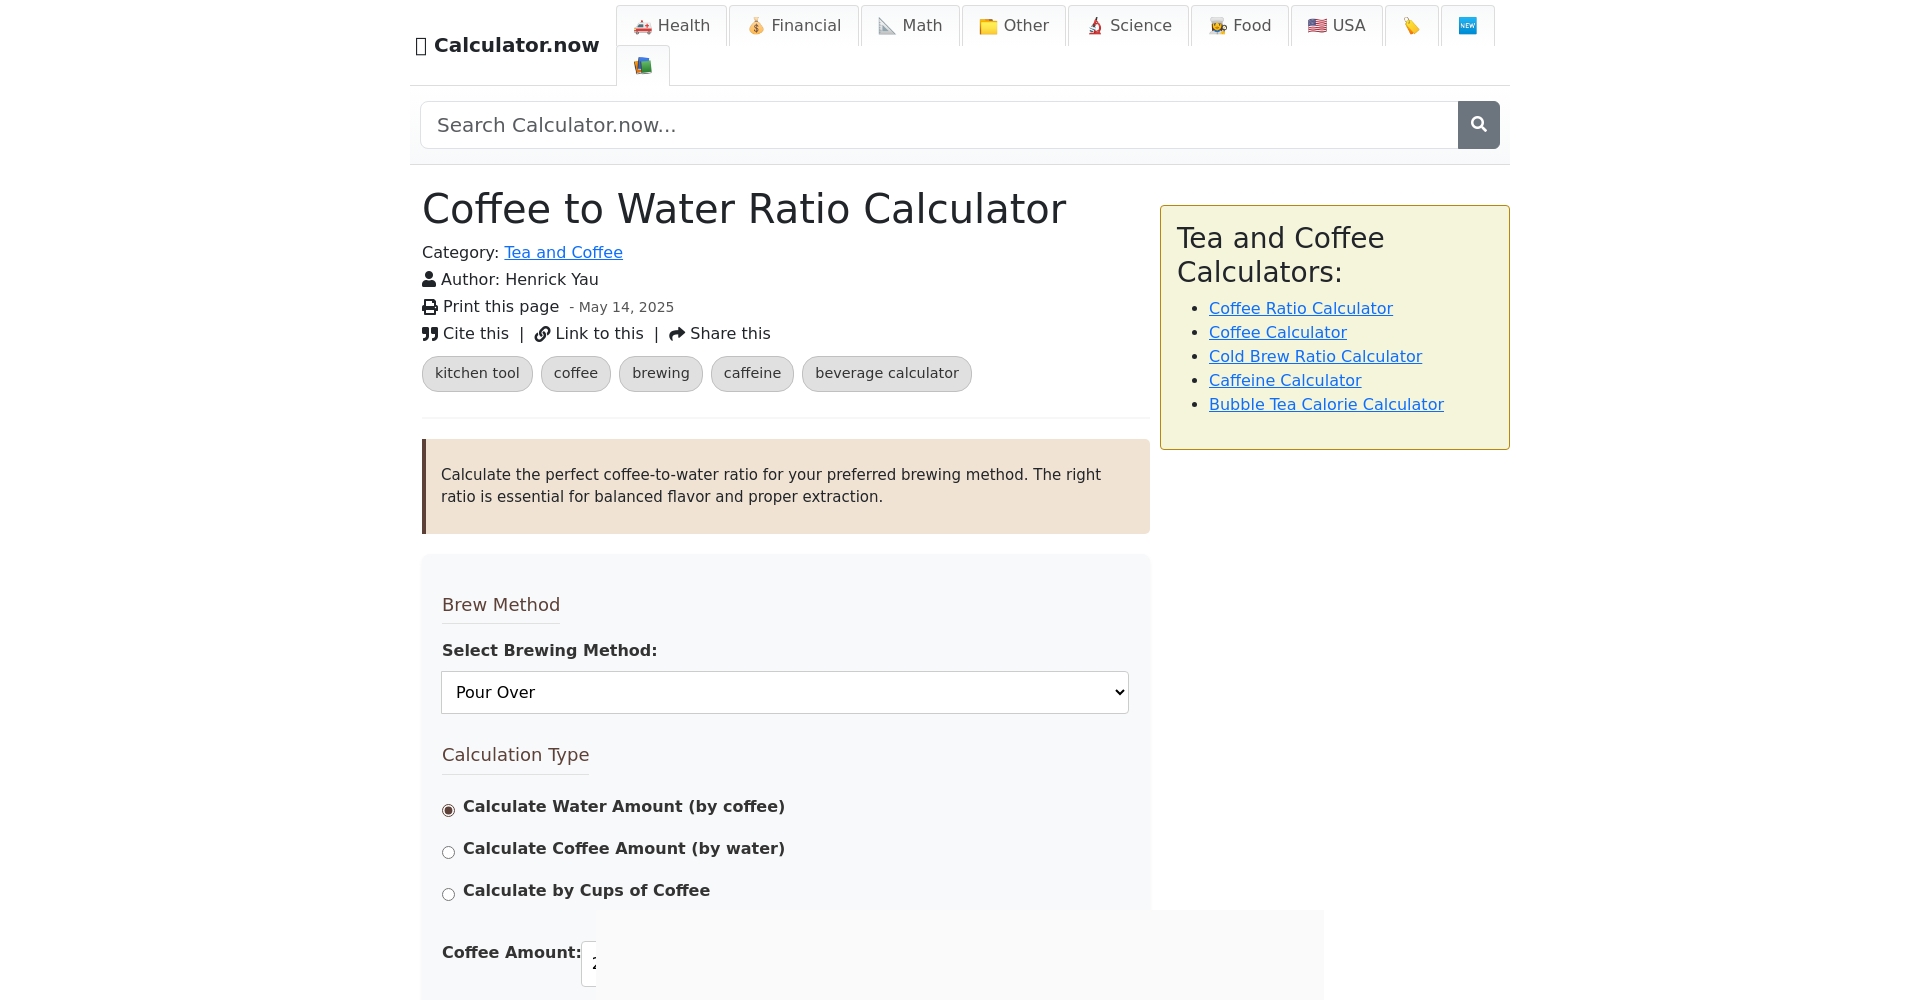
Task: Click the Share this arrow icon
Action: point(677,334)
